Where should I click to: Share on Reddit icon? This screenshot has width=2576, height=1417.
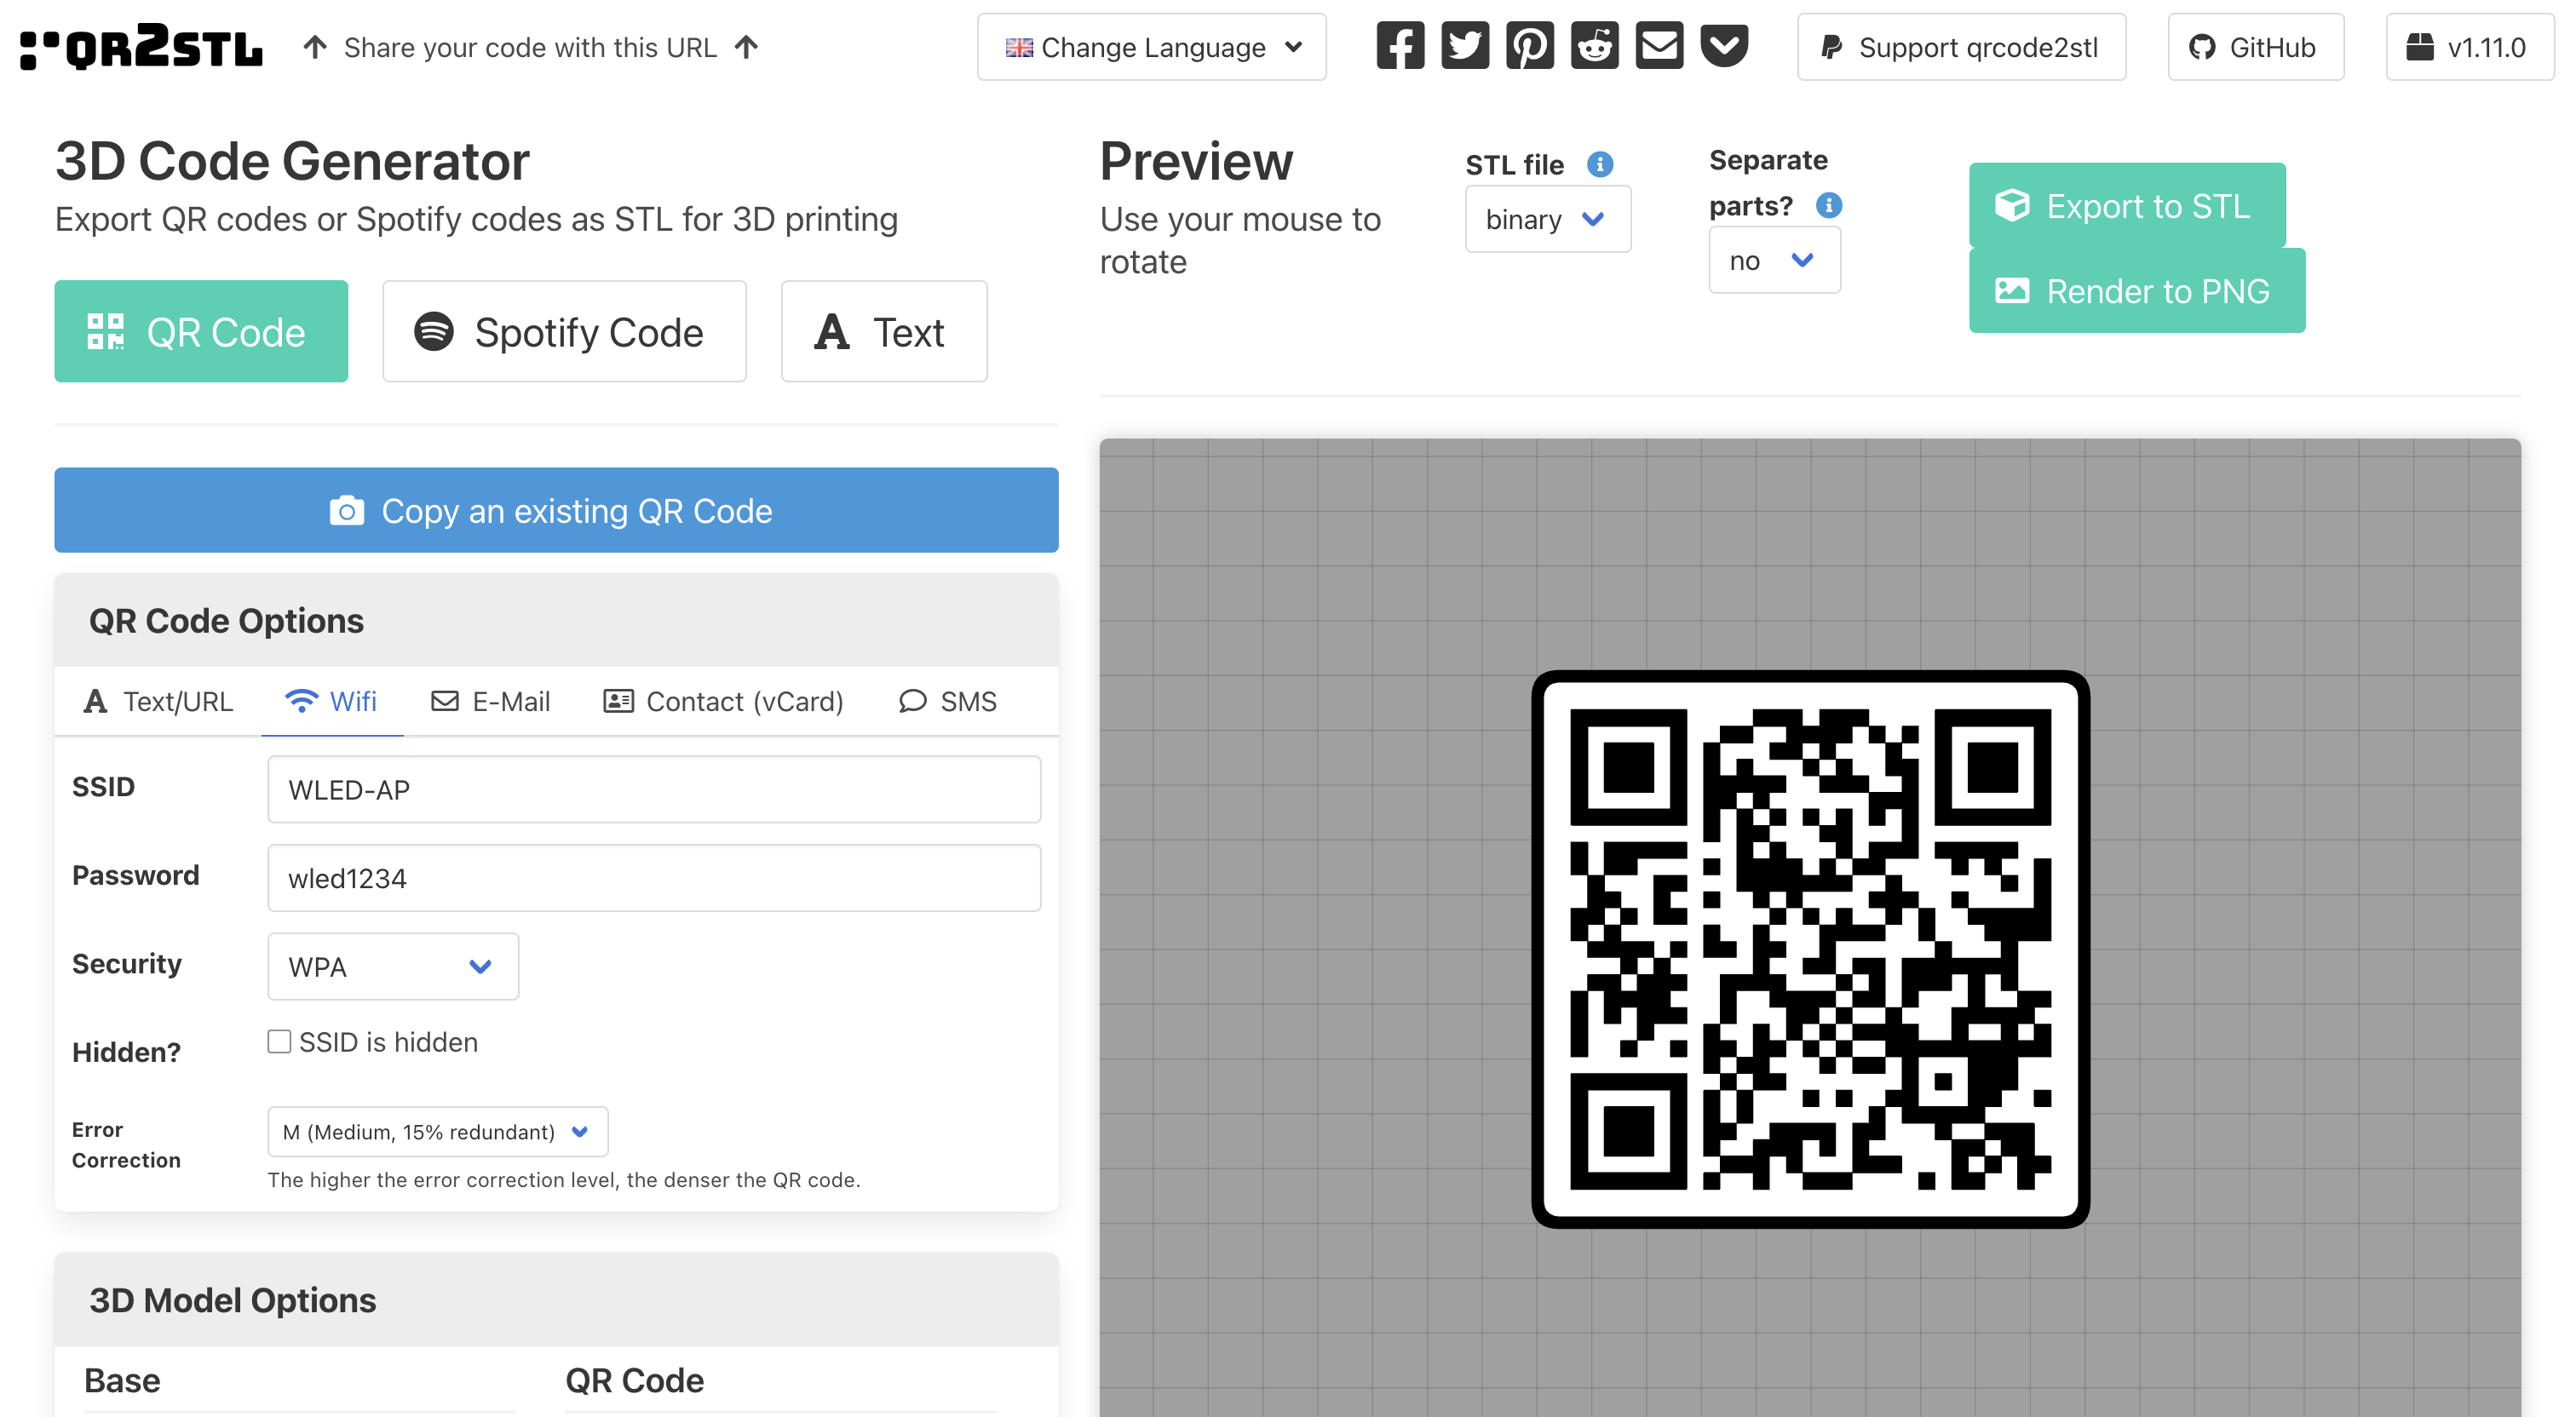click(x=1595, y=46)
